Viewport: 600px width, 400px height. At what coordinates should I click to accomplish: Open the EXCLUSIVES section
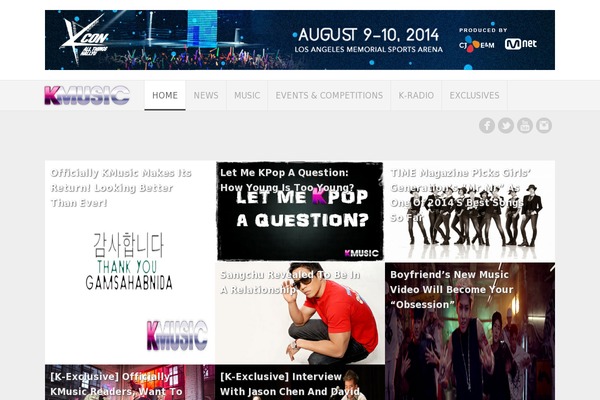(x=474, y=95)
